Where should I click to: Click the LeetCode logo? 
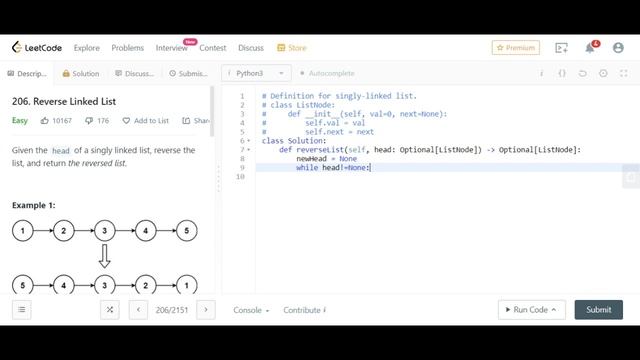click(37, 48)
